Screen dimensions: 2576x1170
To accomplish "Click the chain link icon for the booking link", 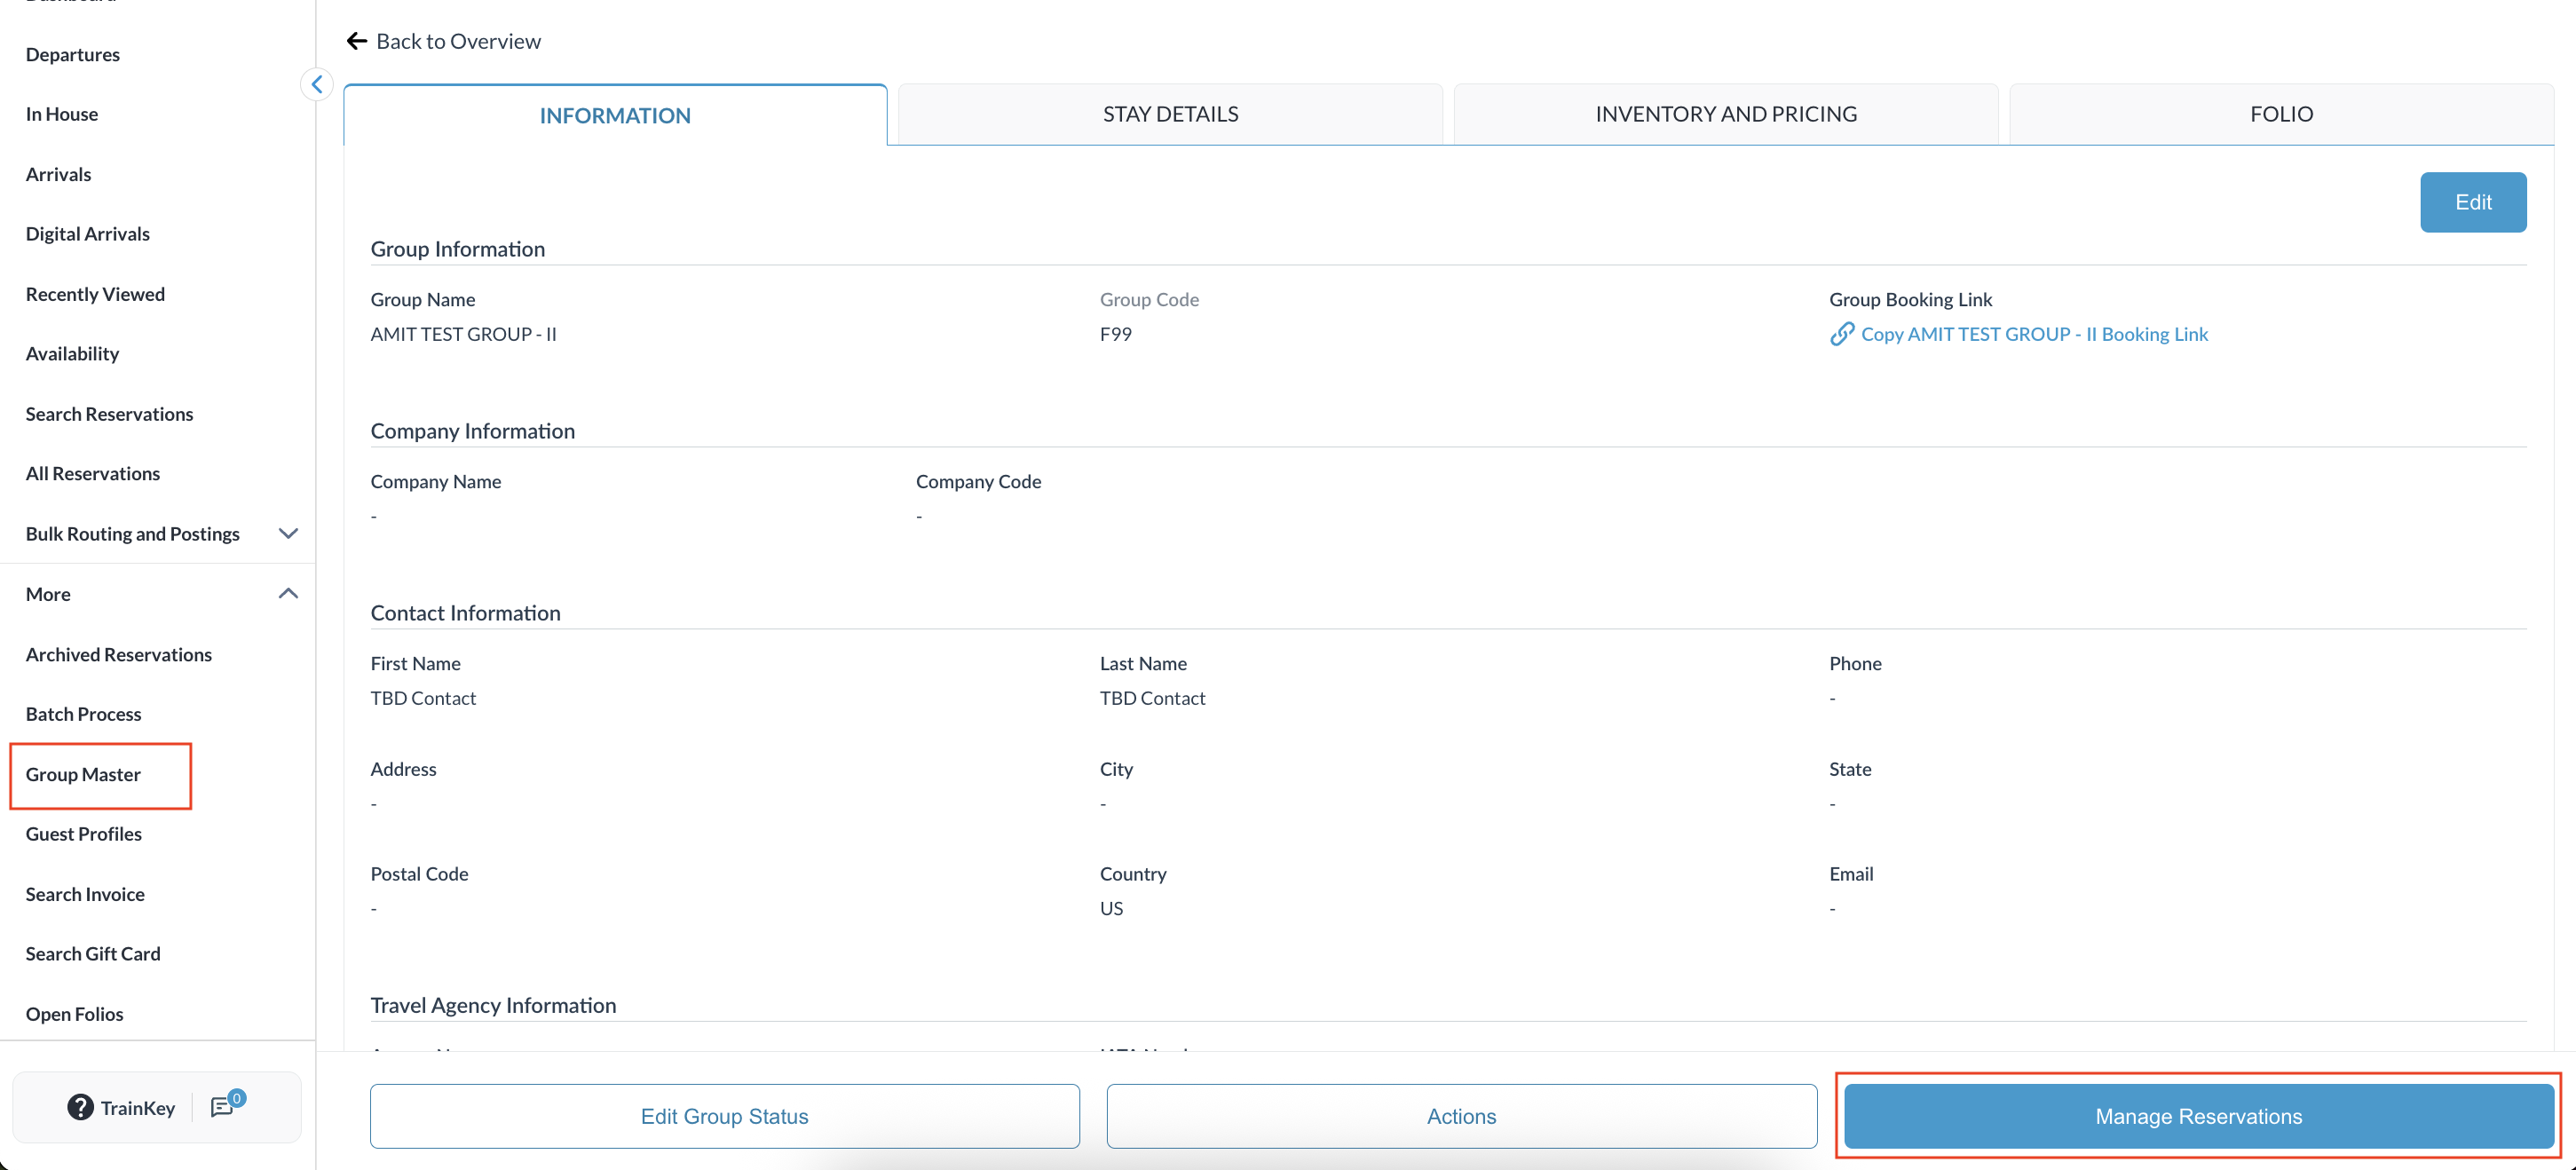I will (1842, 334).
